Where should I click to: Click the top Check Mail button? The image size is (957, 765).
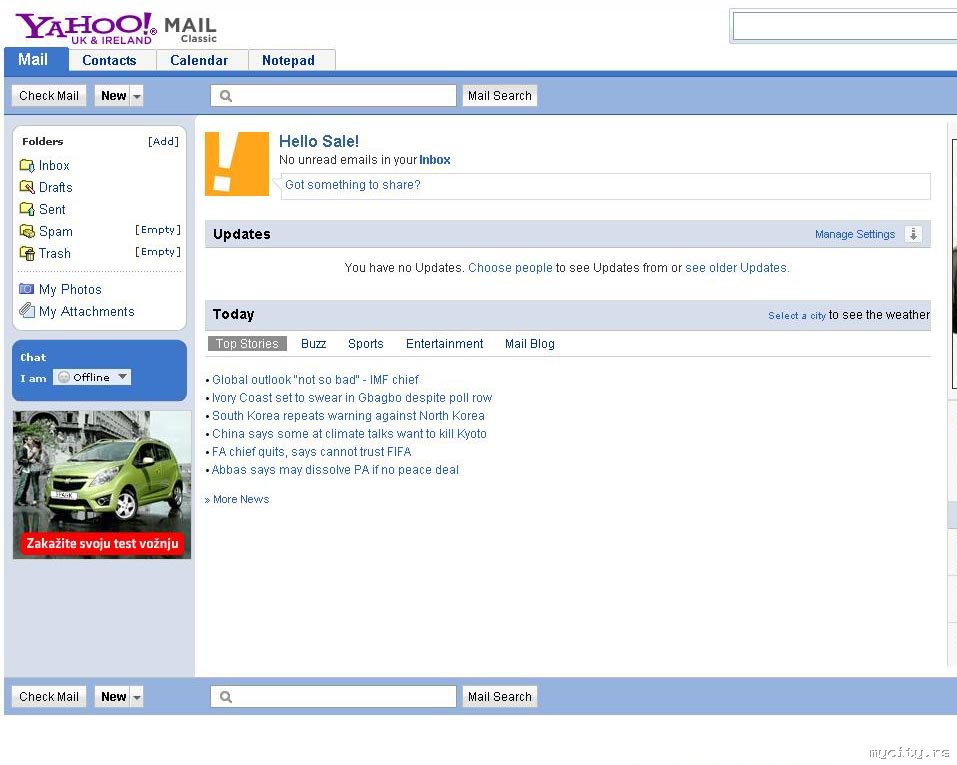pos(49,96)
